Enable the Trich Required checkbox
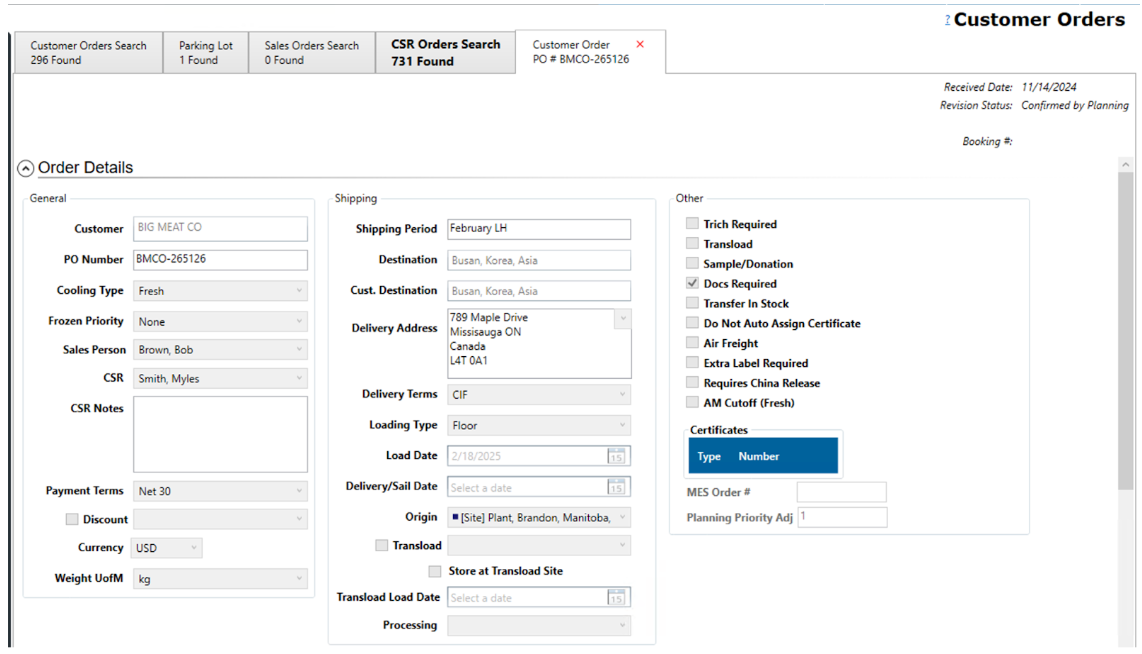Viewport: 1142px width, 654px height. point(692,225)
